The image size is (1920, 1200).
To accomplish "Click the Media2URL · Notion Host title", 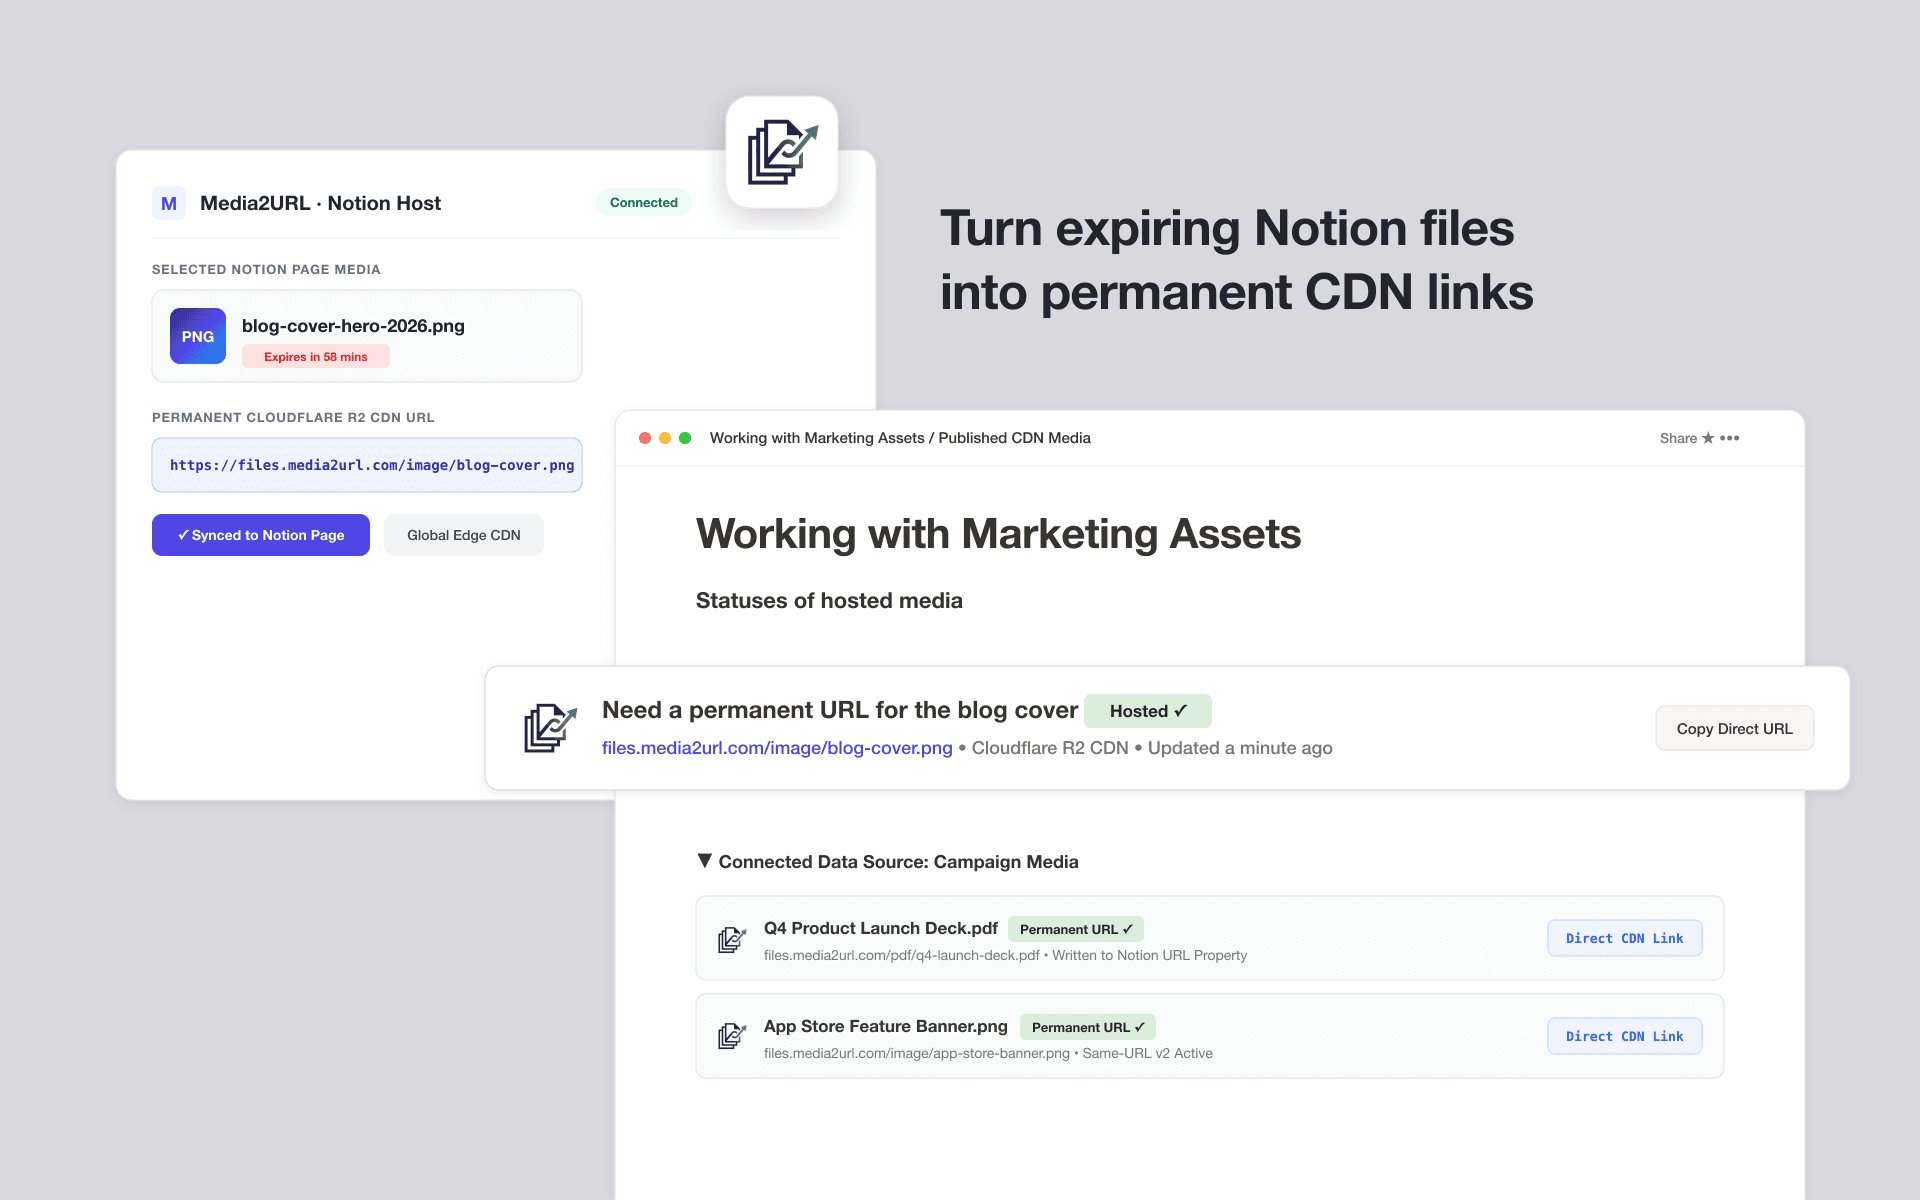I will coord(320,203).
